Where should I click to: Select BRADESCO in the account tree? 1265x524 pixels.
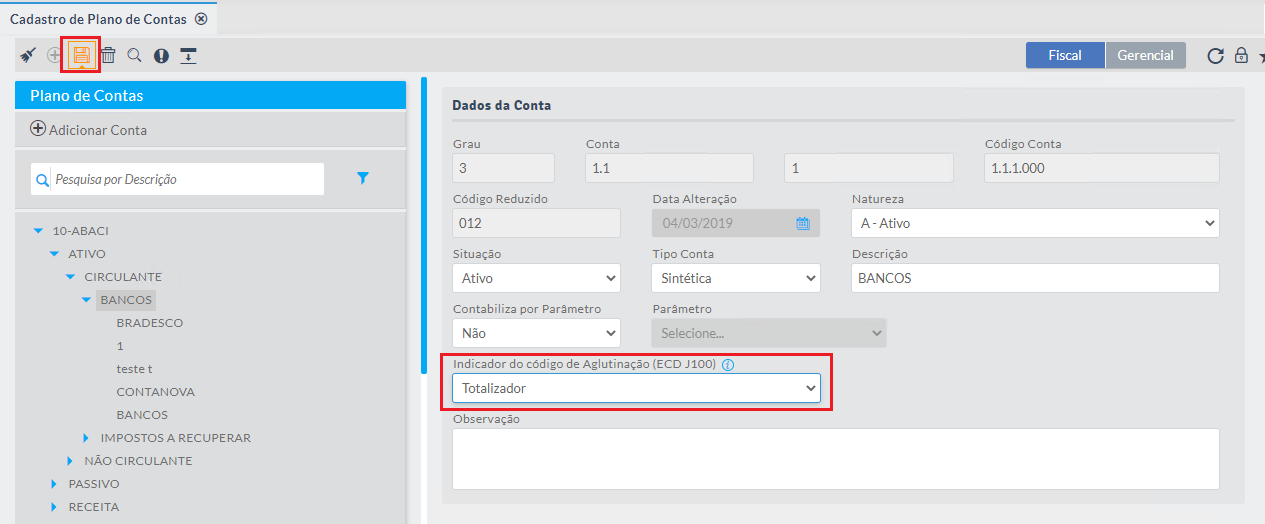150,323
